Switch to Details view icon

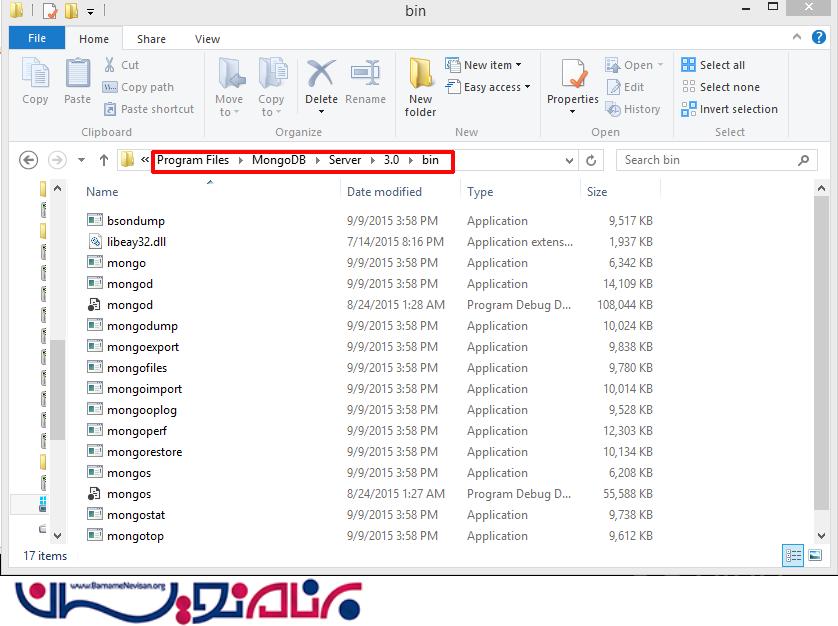[x=793, y=555]
